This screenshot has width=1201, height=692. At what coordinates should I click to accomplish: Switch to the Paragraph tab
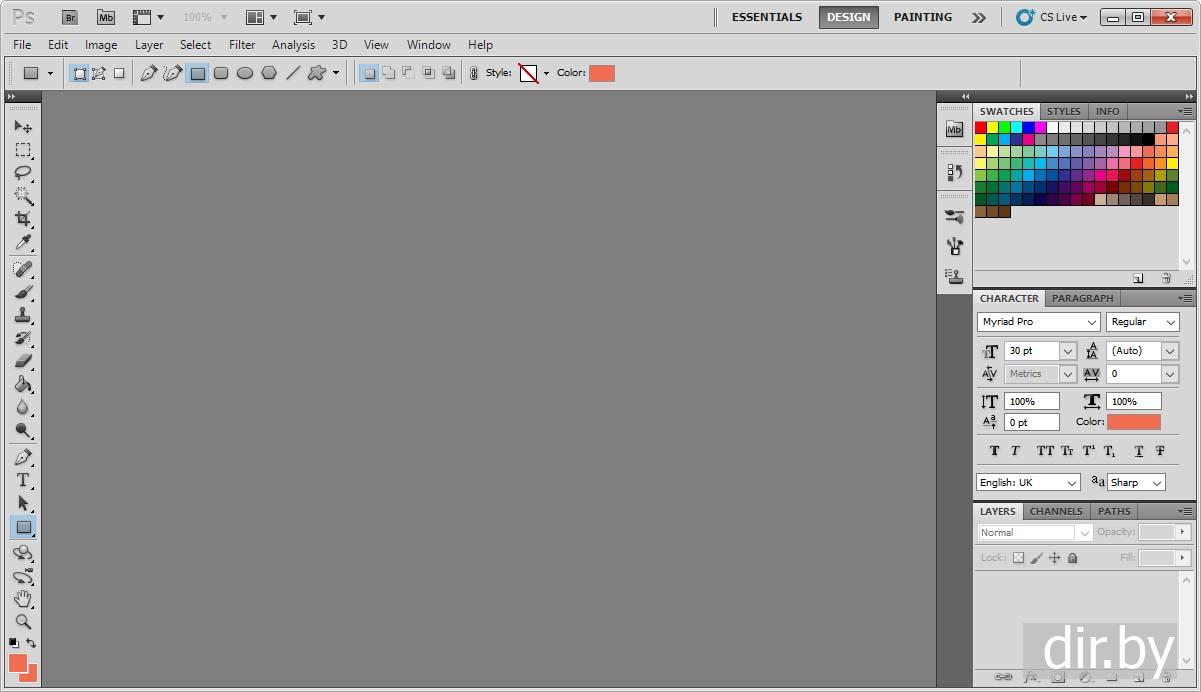(1082, 298)
